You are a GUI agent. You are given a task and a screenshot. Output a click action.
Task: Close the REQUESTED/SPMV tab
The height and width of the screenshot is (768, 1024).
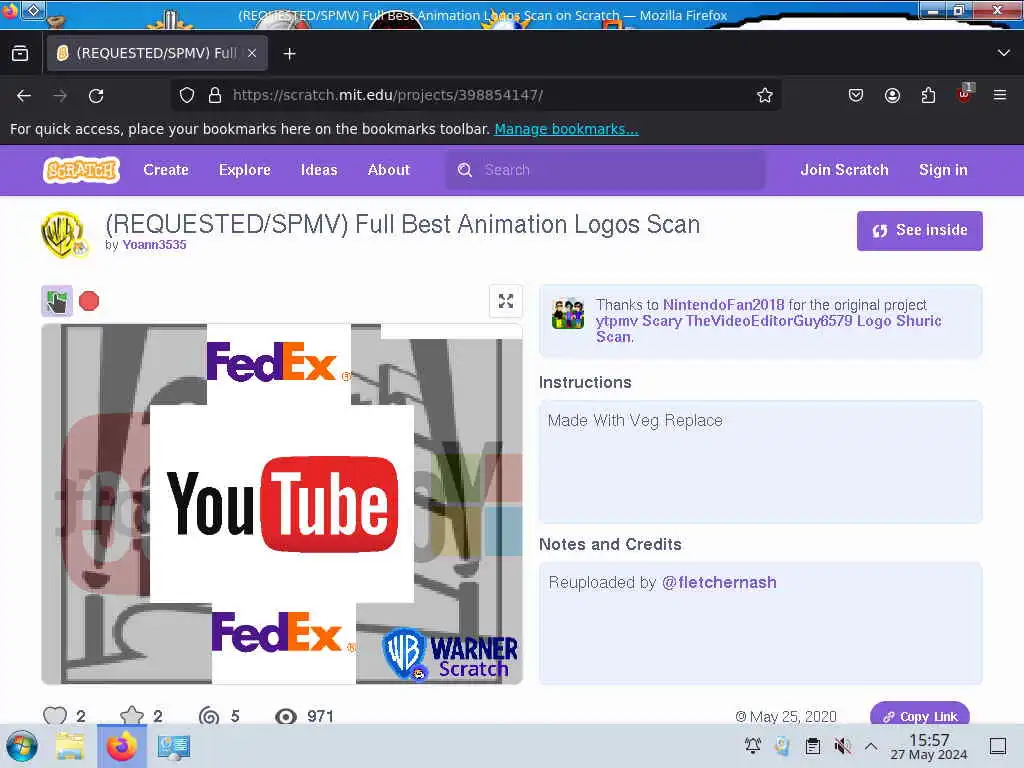pos(252,54)
